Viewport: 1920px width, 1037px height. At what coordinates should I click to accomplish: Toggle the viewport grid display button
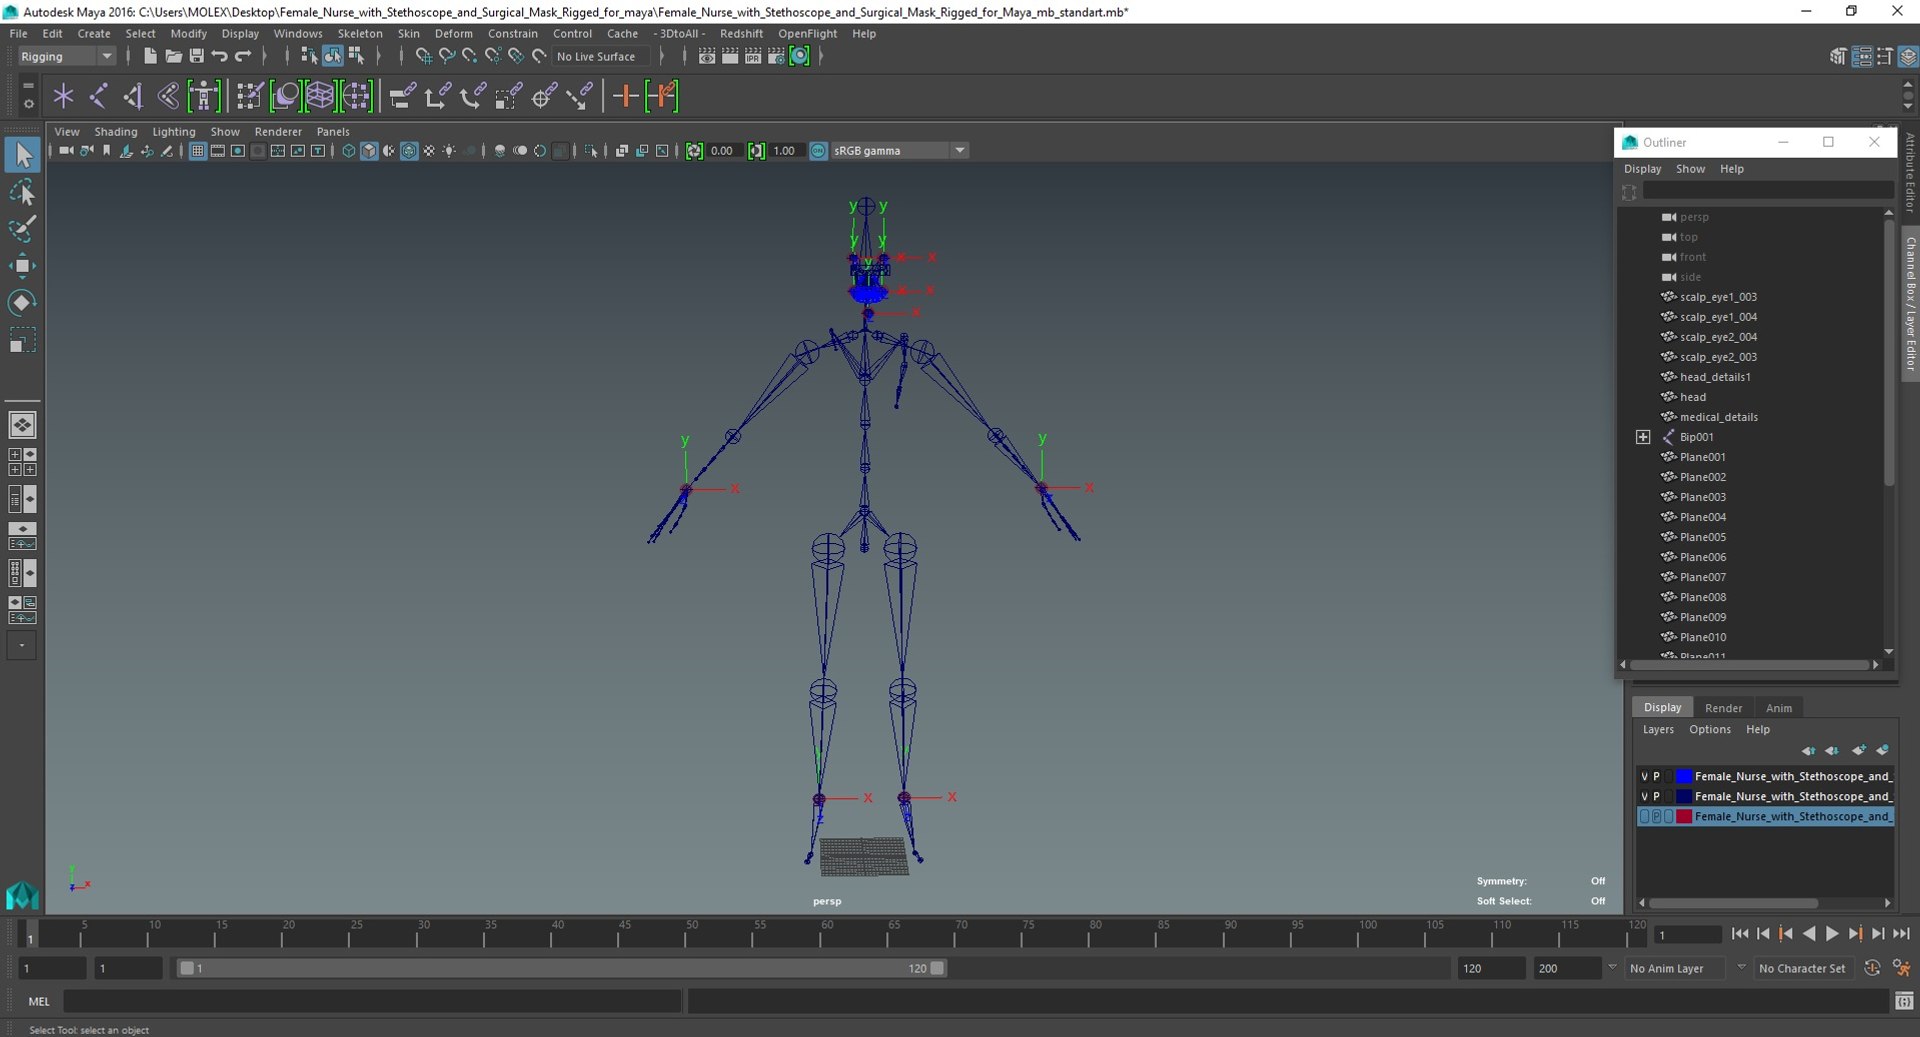(x=198, y=151)
